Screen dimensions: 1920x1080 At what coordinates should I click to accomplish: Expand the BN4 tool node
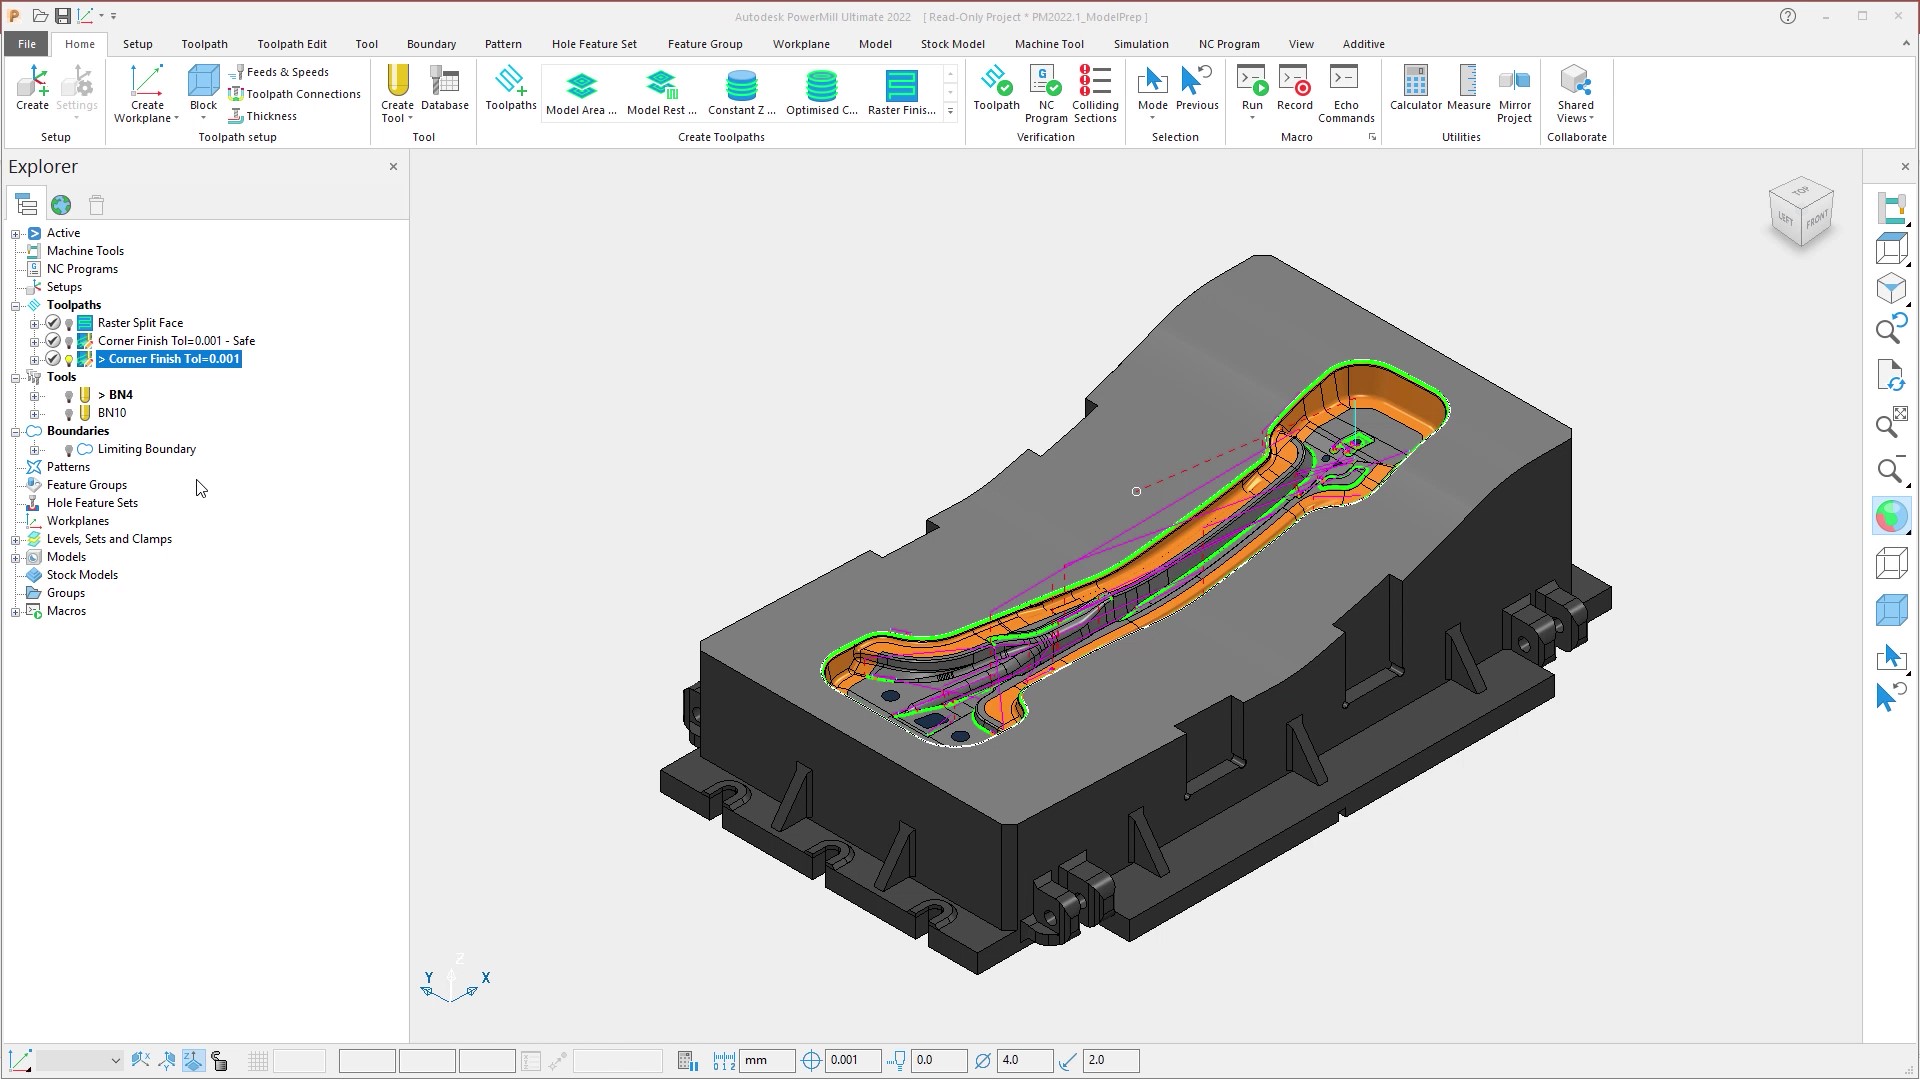coord(36,394)
